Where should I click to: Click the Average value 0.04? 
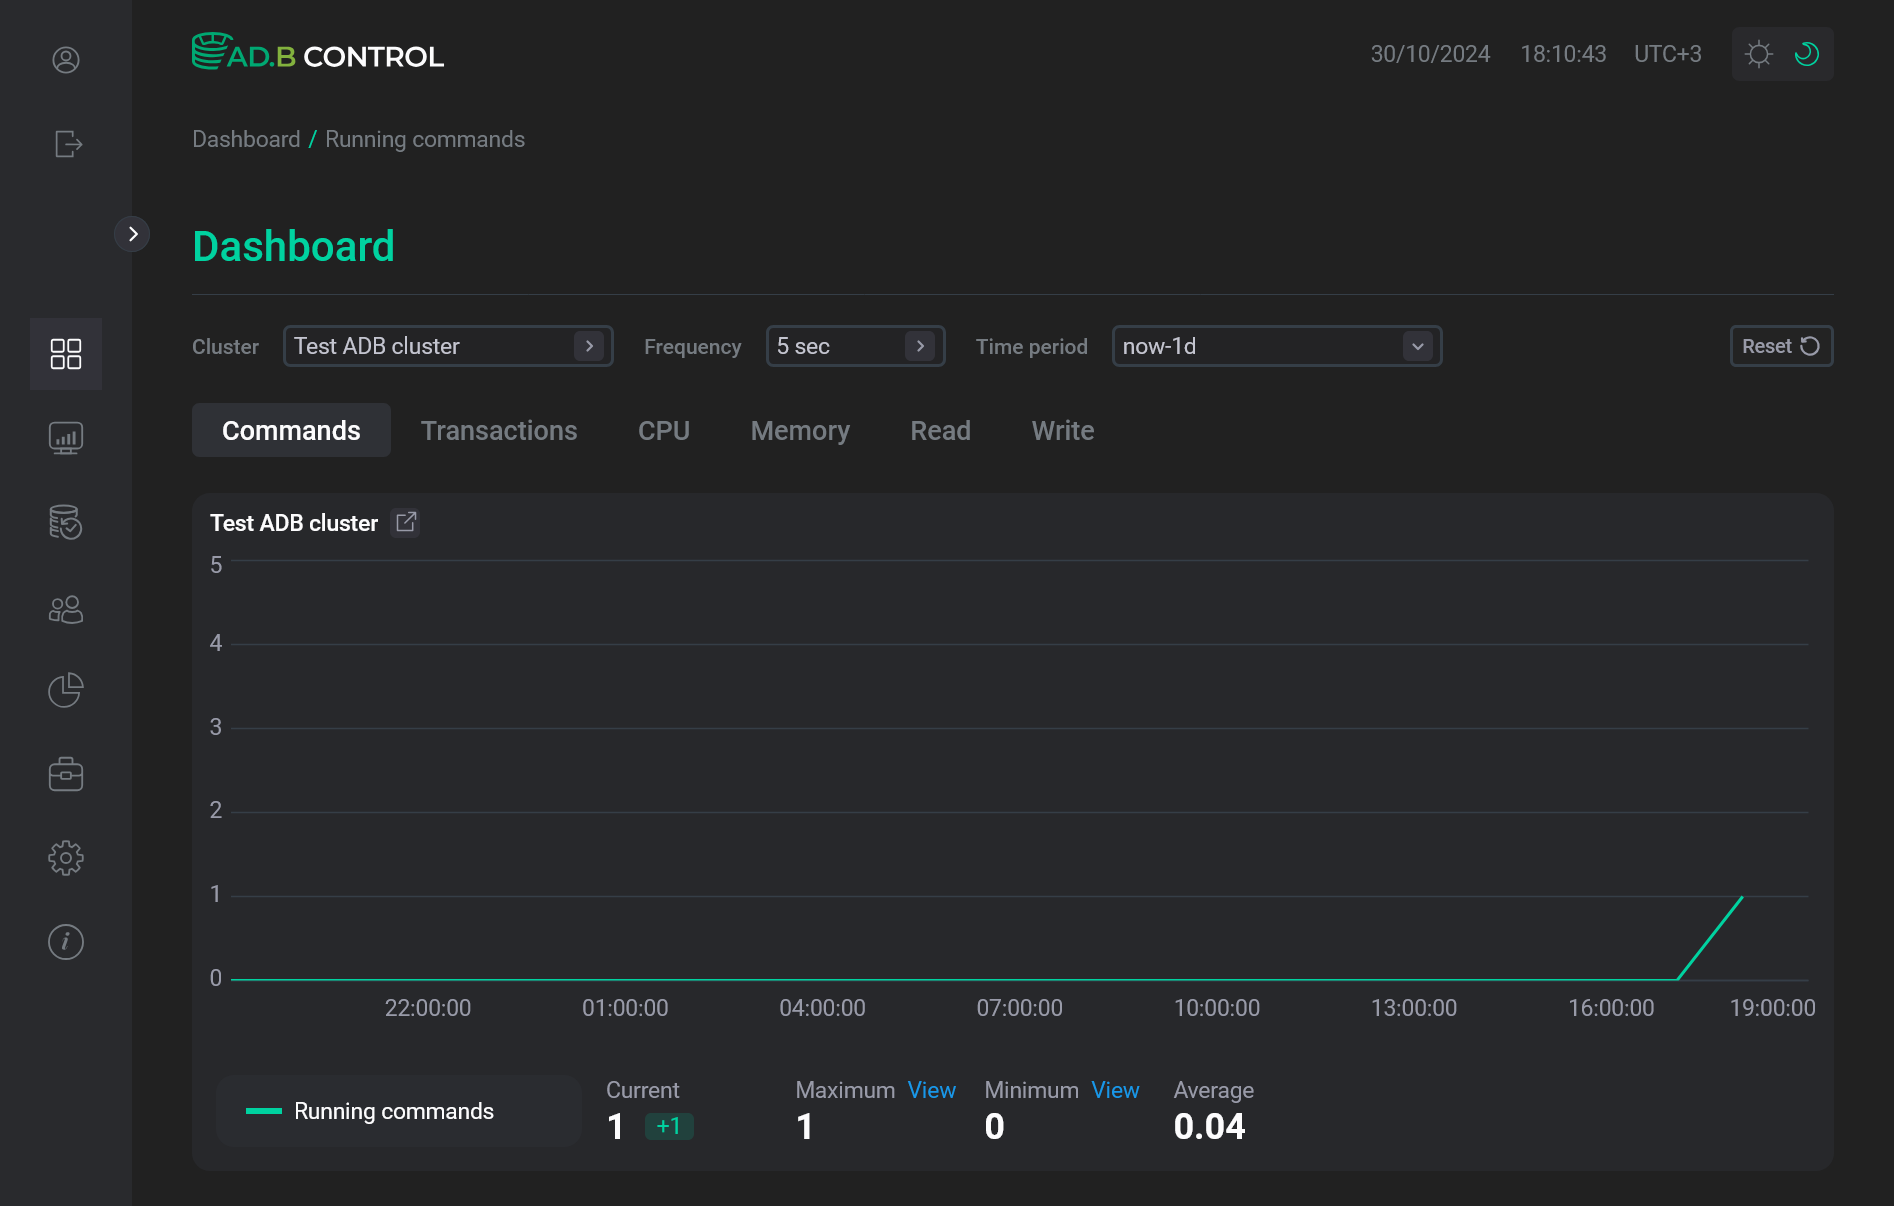(1209, 1127)
